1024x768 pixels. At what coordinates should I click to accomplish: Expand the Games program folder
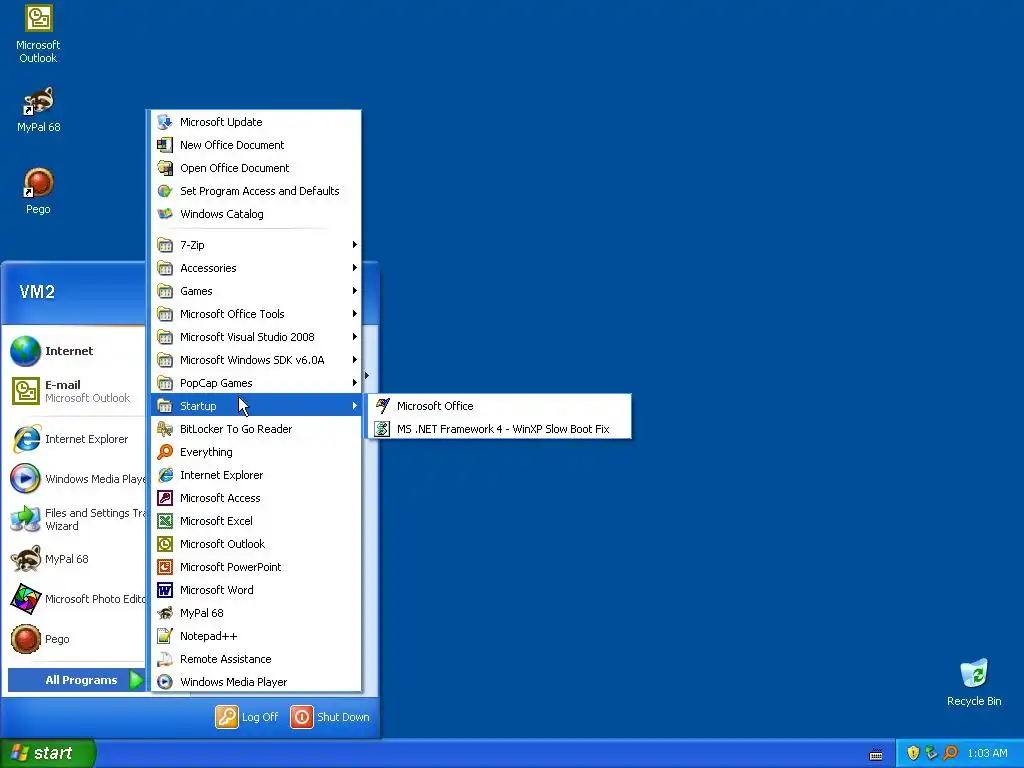pyautogui.click(x=256, y=291)
